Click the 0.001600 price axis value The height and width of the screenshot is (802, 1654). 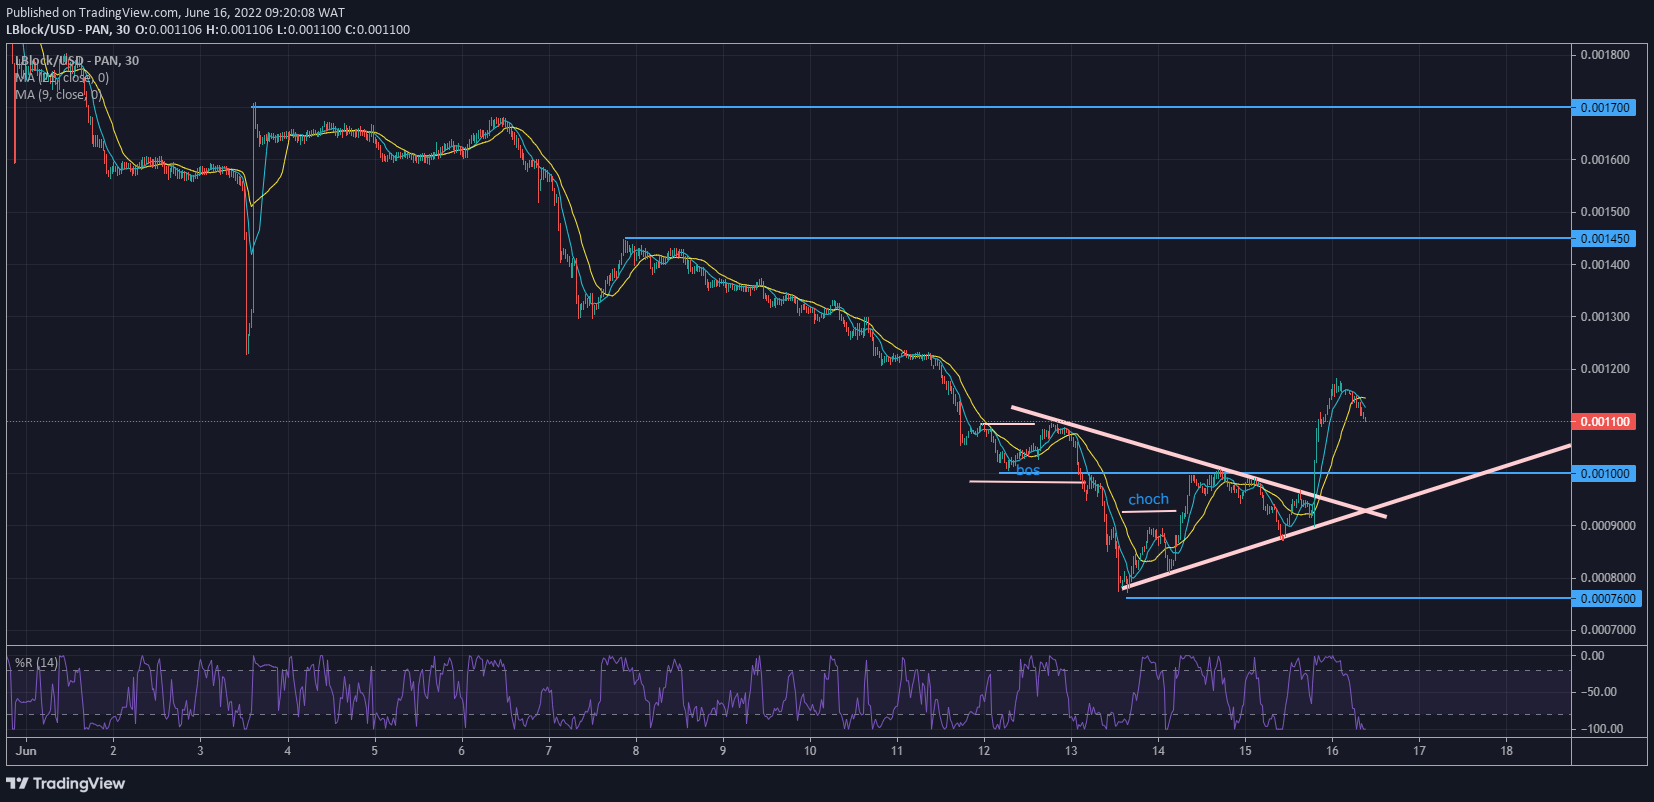coord(1605,160)
